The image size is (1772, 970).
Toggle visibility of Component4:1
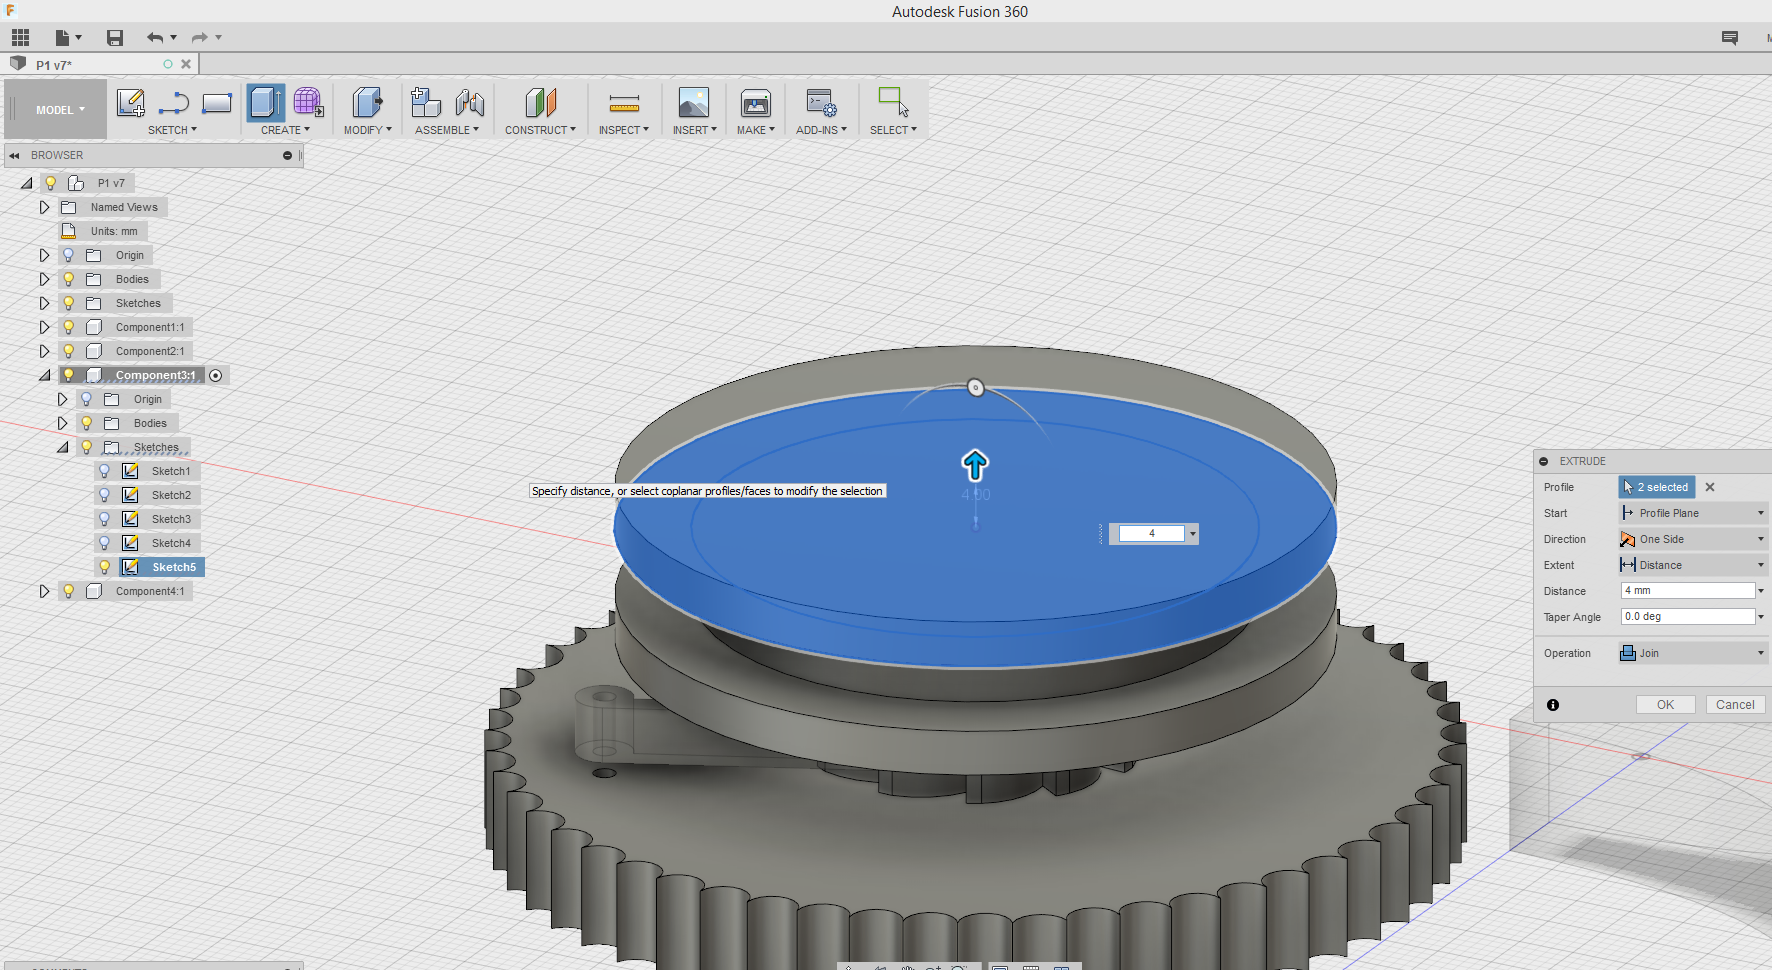point(69,591)
